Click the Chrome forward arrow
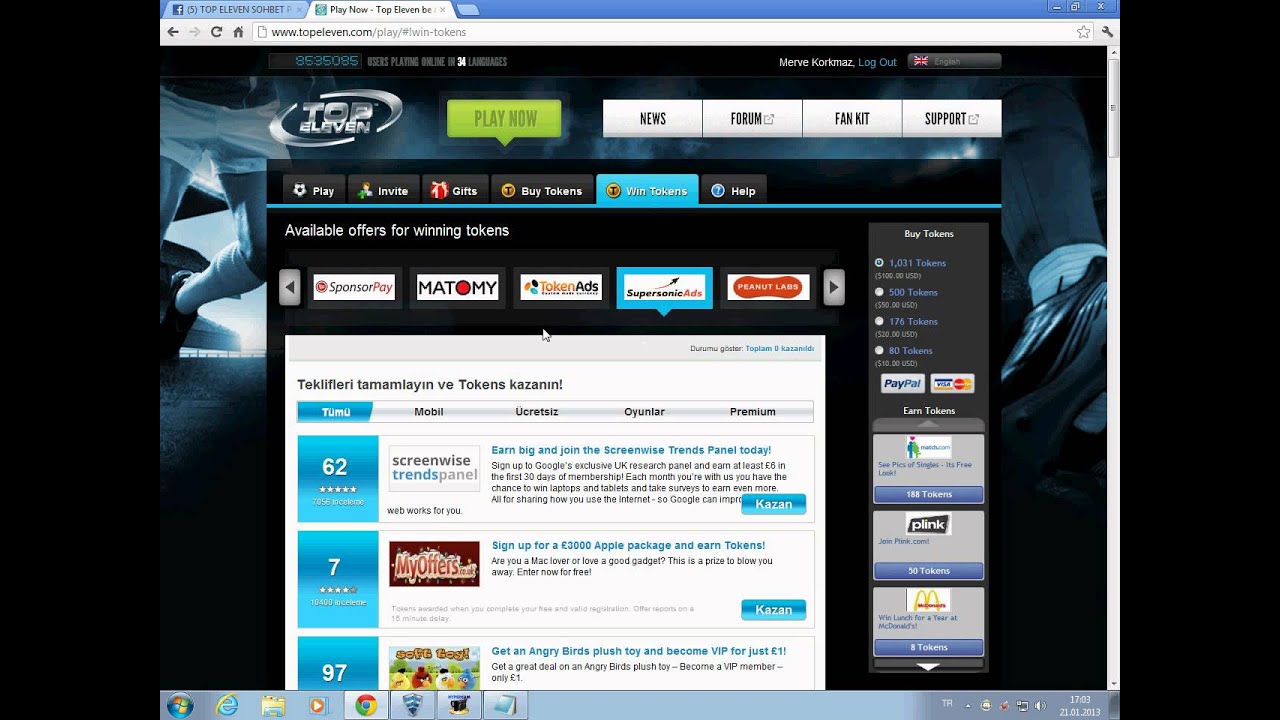This screenshot has height=720, width=1280. [x=194, y=32]
